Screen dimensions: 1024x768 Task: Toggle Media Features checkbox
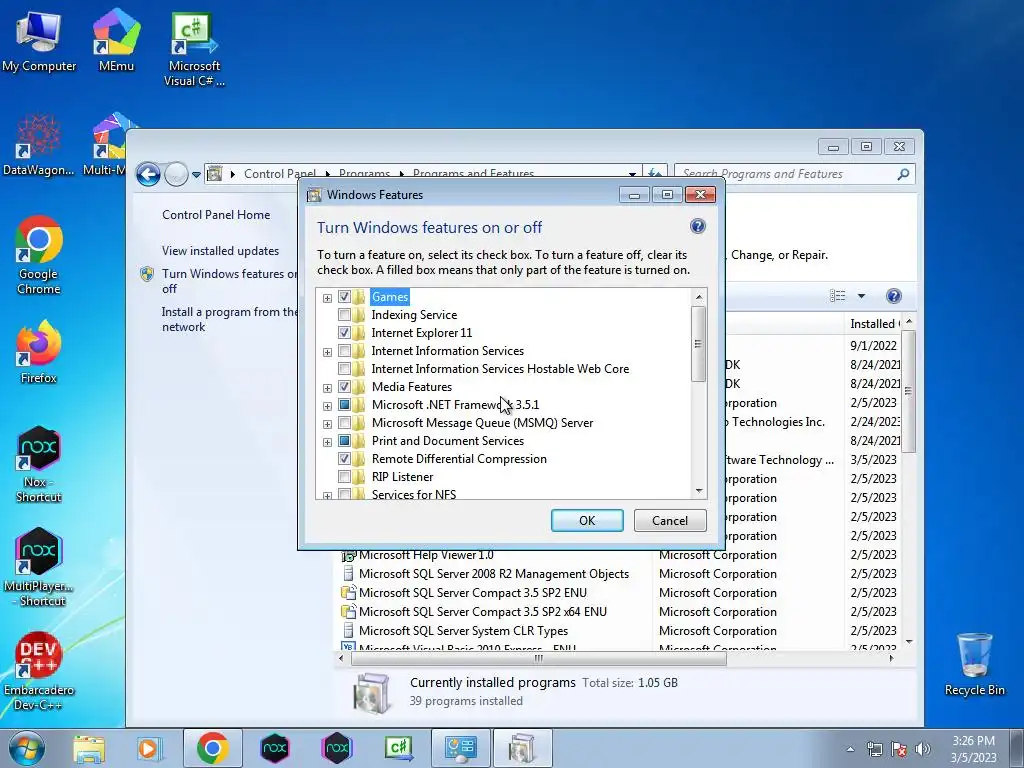tap(344, 387)
